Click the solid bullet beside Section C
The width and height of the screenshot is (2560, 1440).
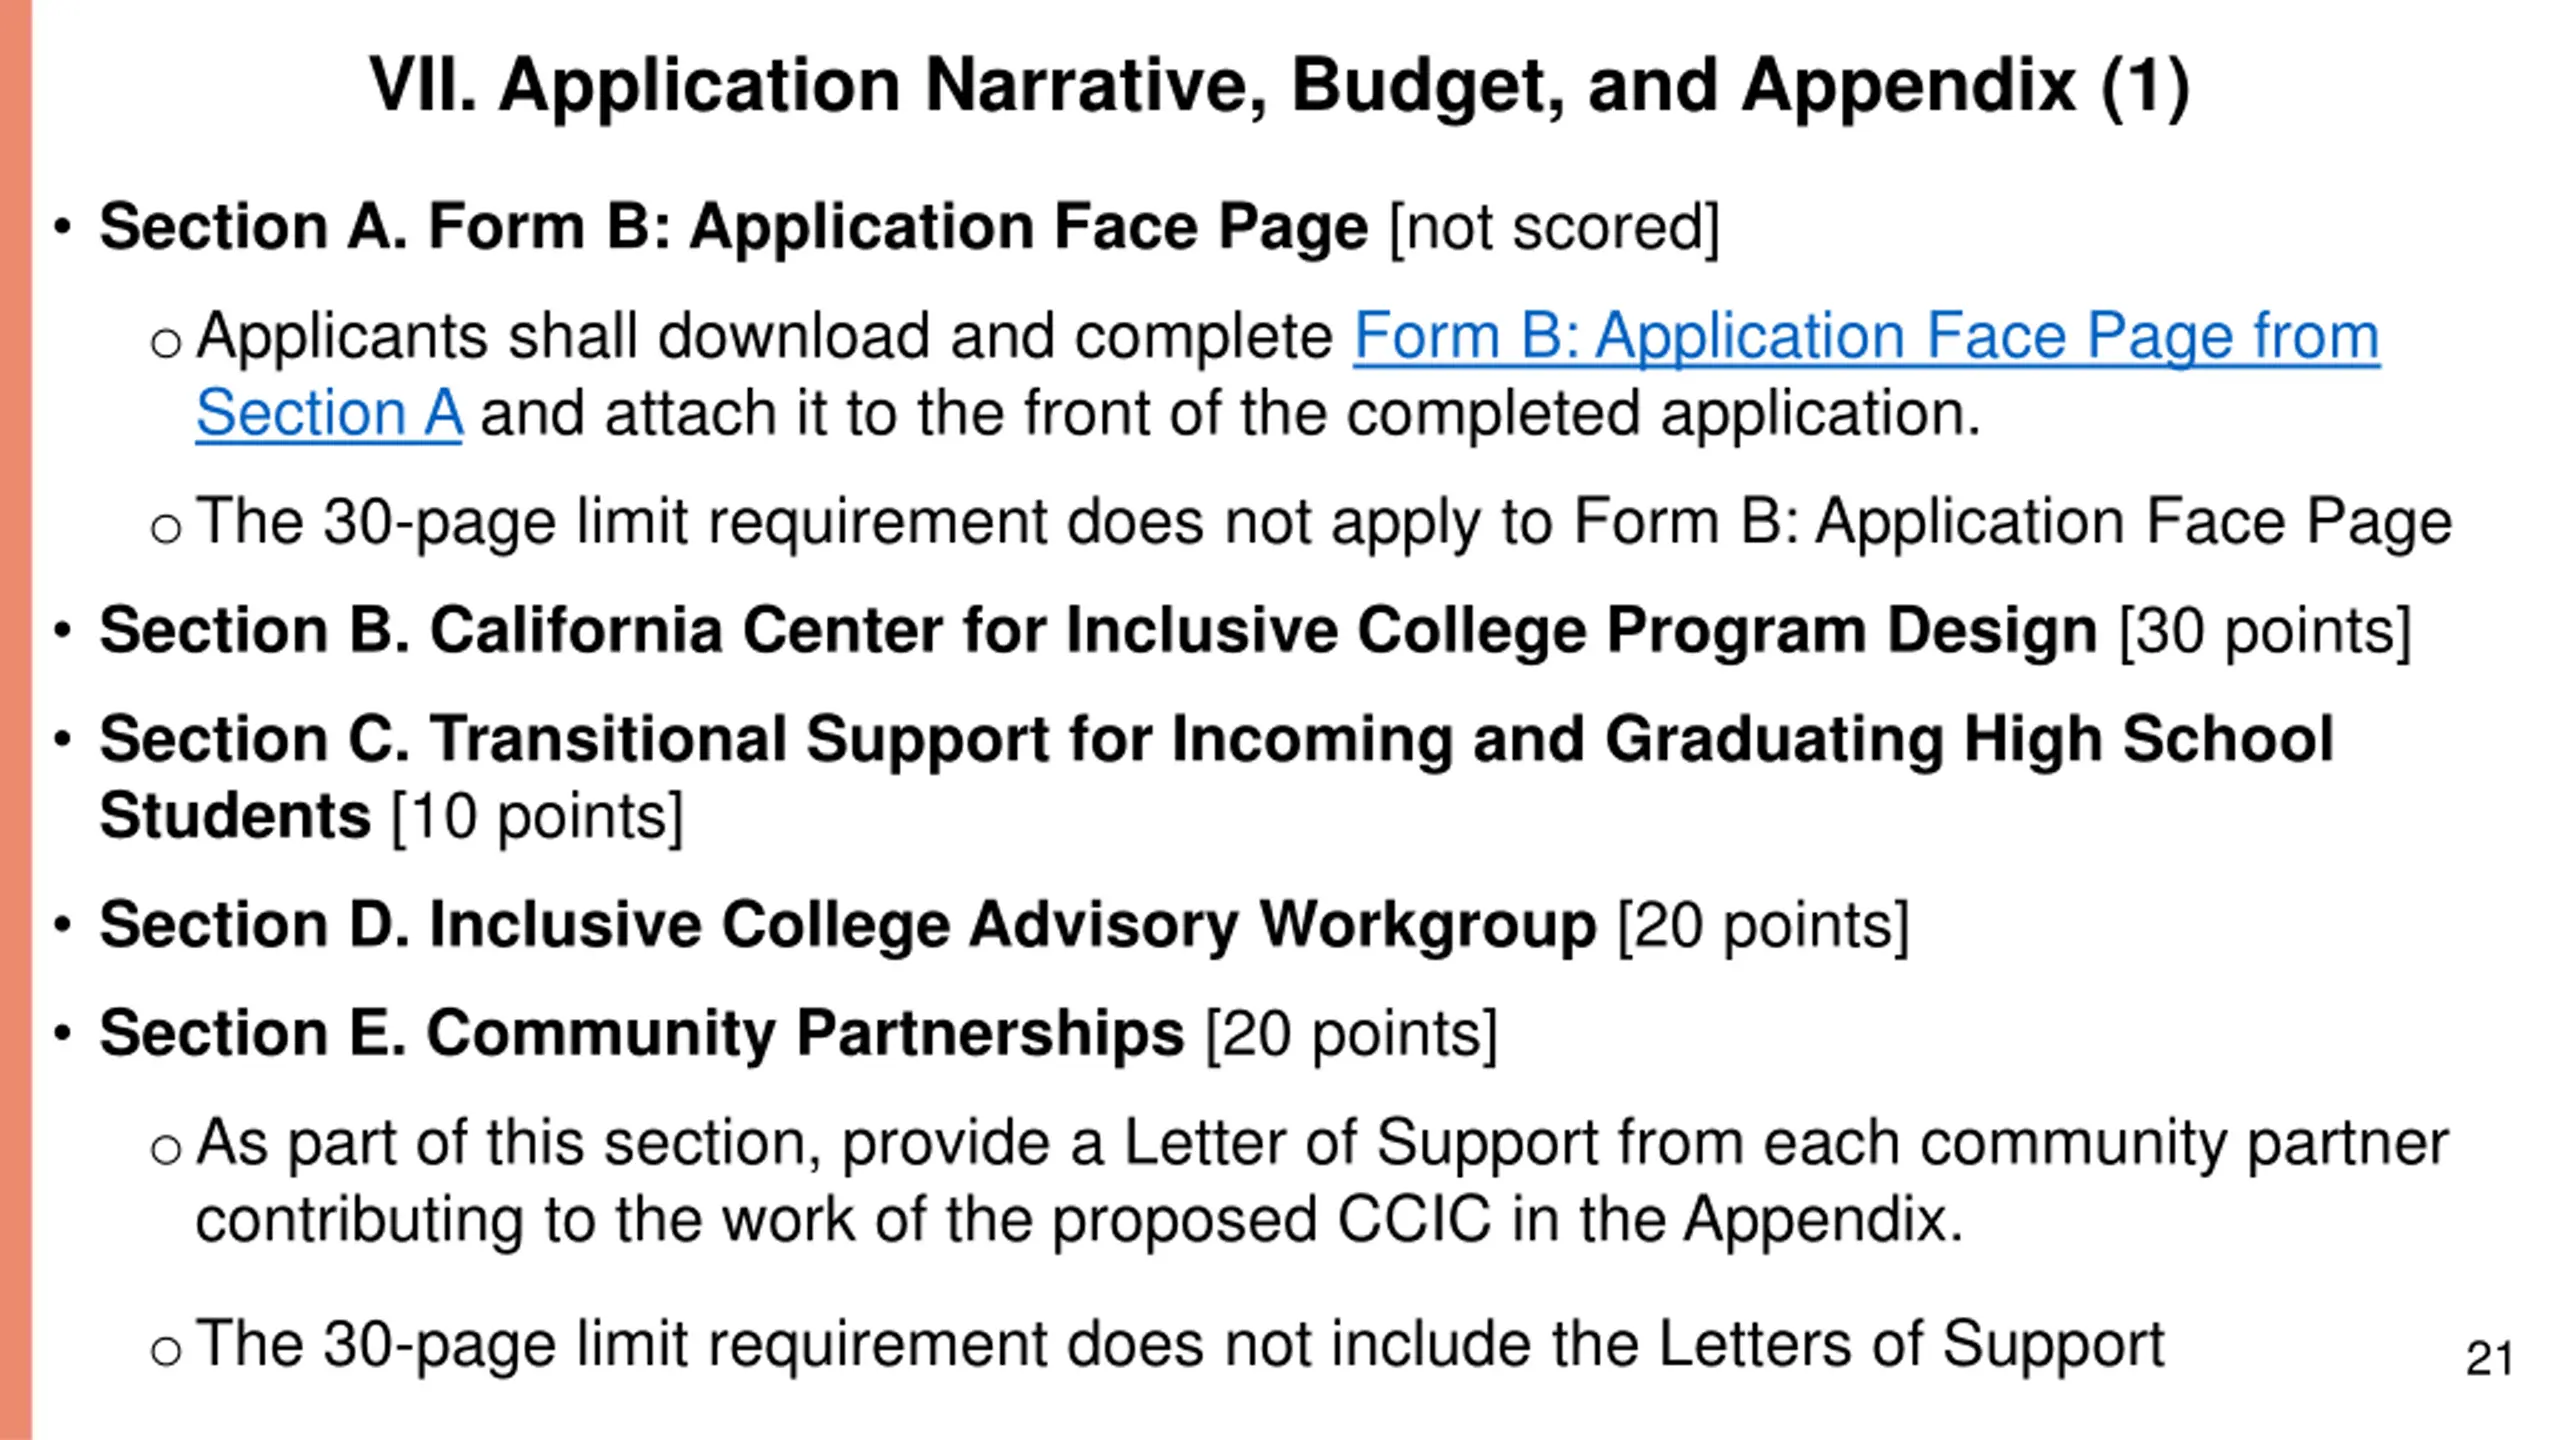click(63, 741)
